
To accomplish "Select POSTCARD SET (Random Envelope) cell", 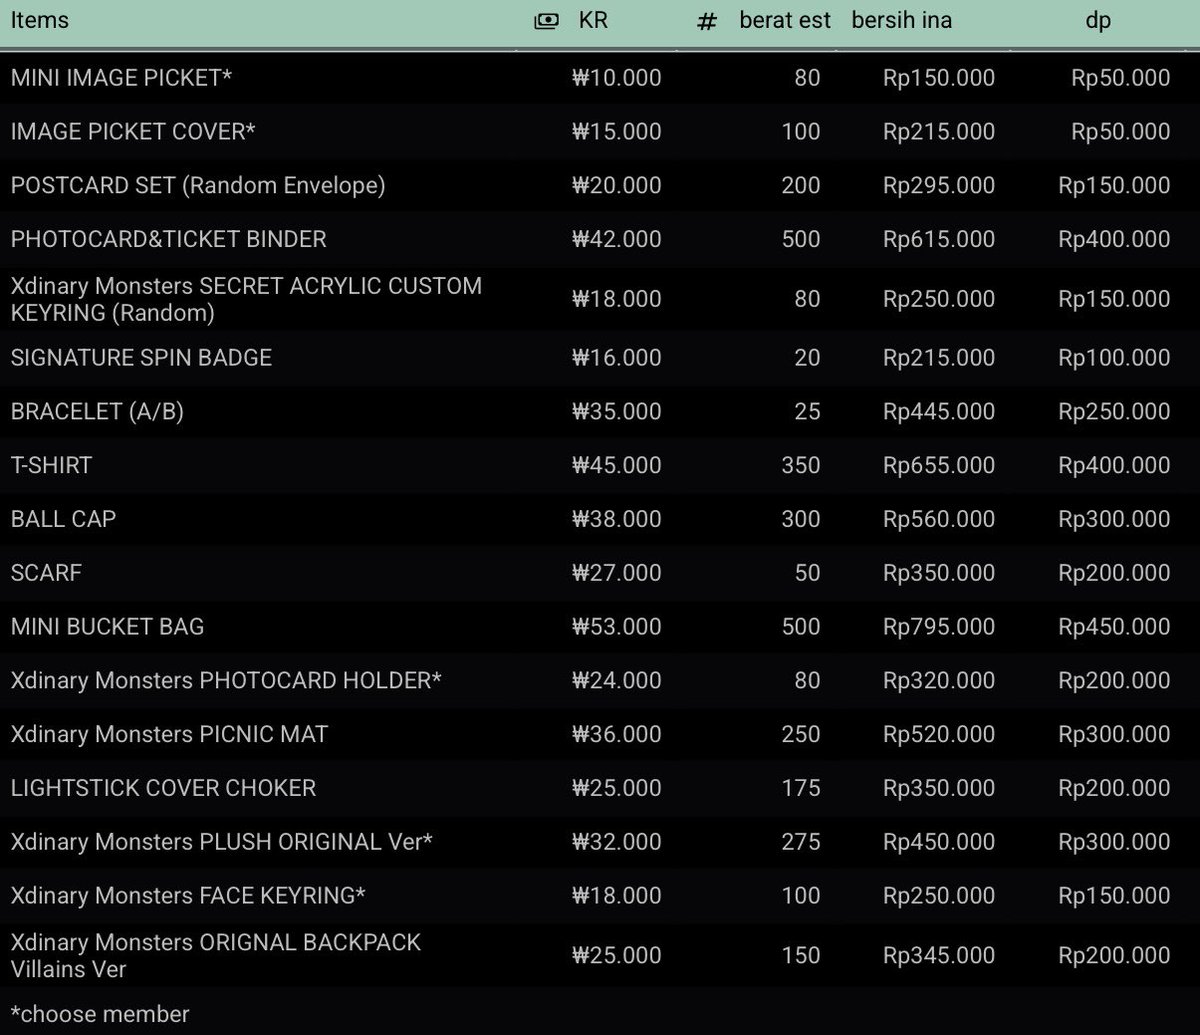I will (198, 186).
